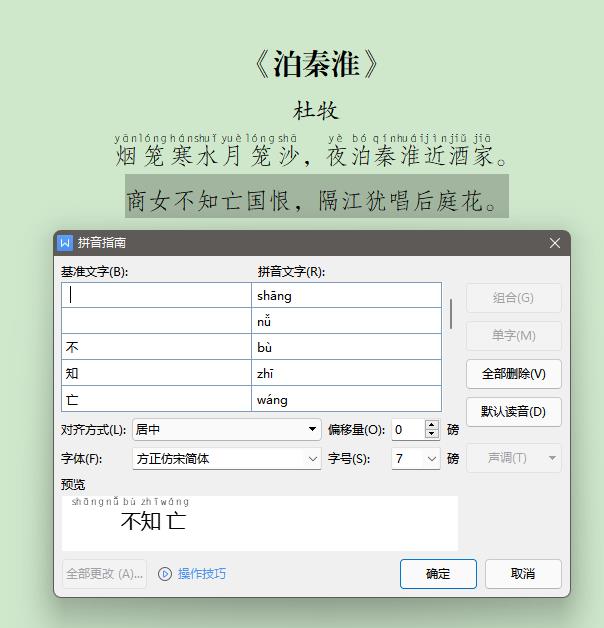
Task: Click the line 夜泊秦淮近酒家 in the document
Action: (x=409, y=156)
